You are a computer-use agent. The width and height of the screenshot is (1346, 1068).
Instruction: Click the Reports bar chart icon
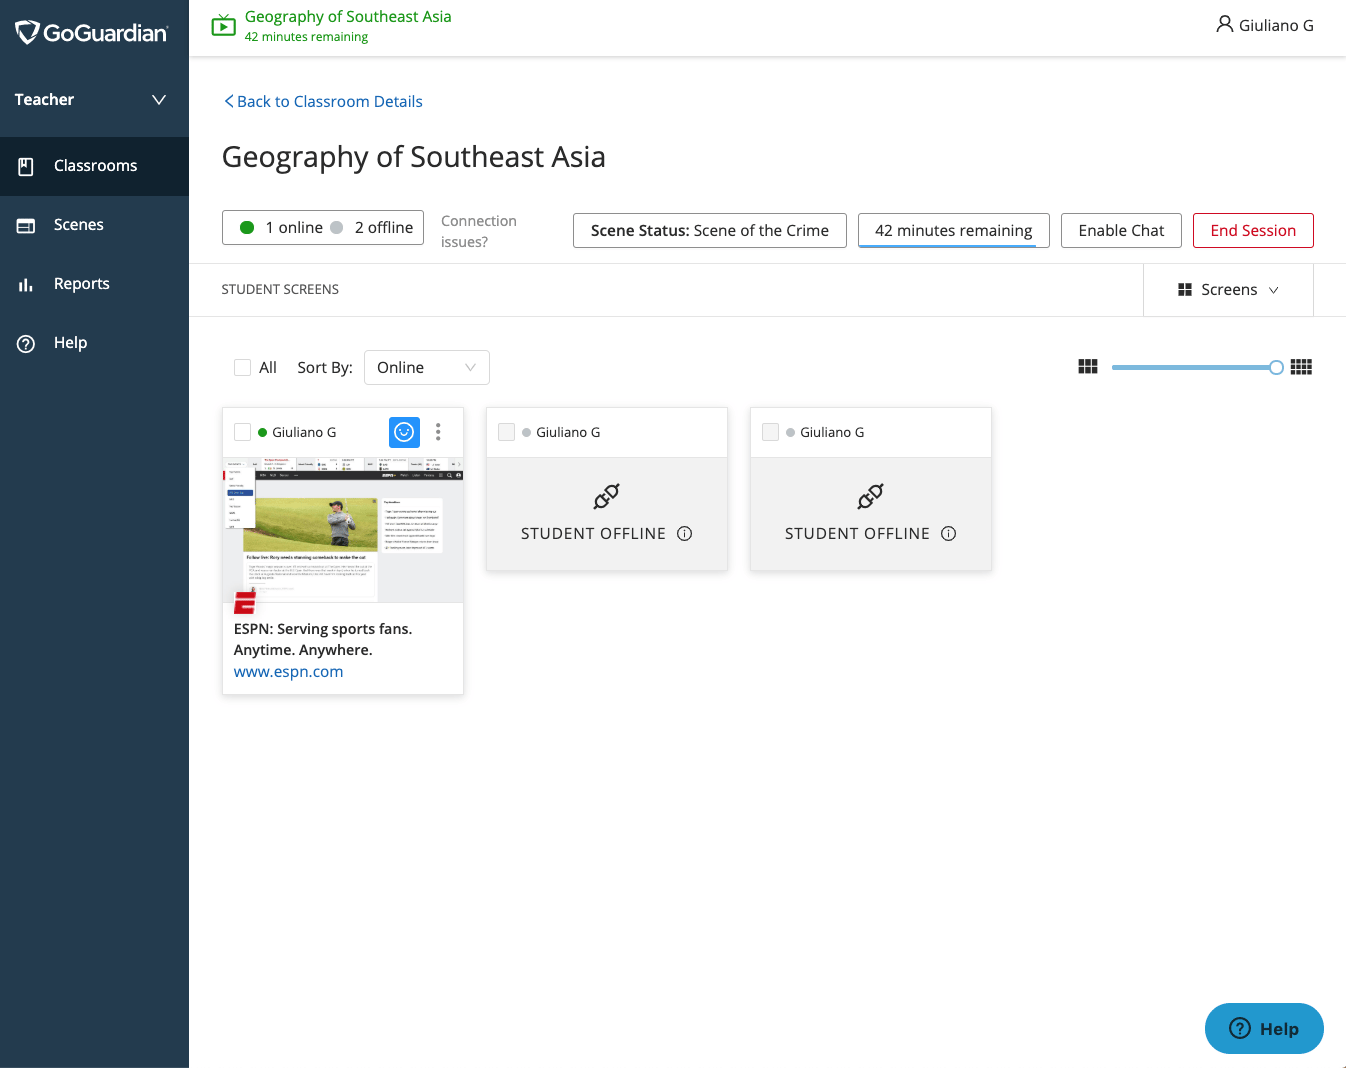pos(26,284)
